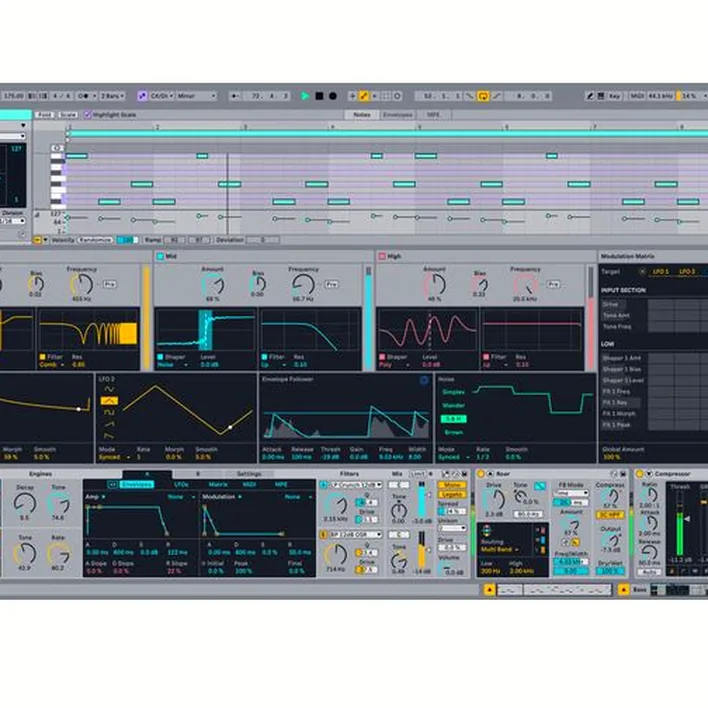Select the sine LFO 2 waveform
The image size is (708, 708).
coord(109,389)
